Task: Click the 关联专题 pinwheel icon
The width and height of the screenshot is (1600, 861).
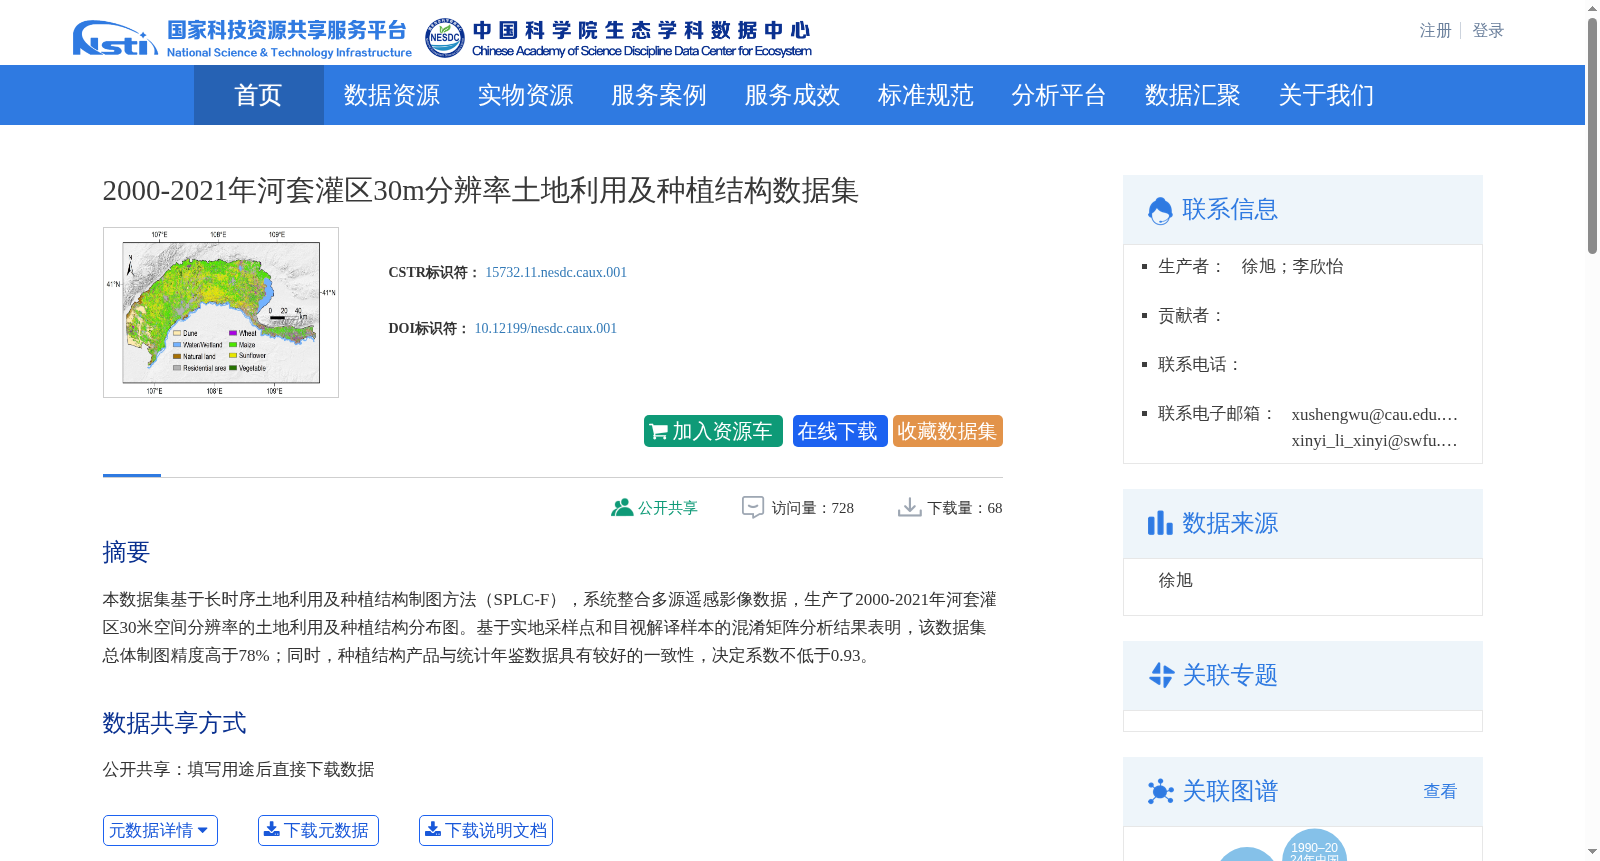Action: (x=1161, y=675)
